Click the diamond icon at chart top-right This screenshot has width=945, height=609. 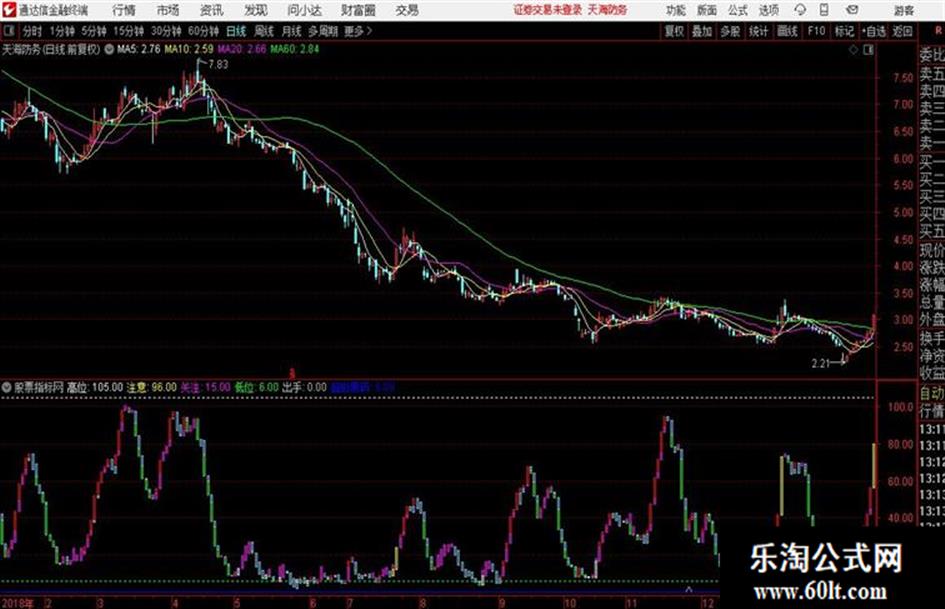coord(853,50)
